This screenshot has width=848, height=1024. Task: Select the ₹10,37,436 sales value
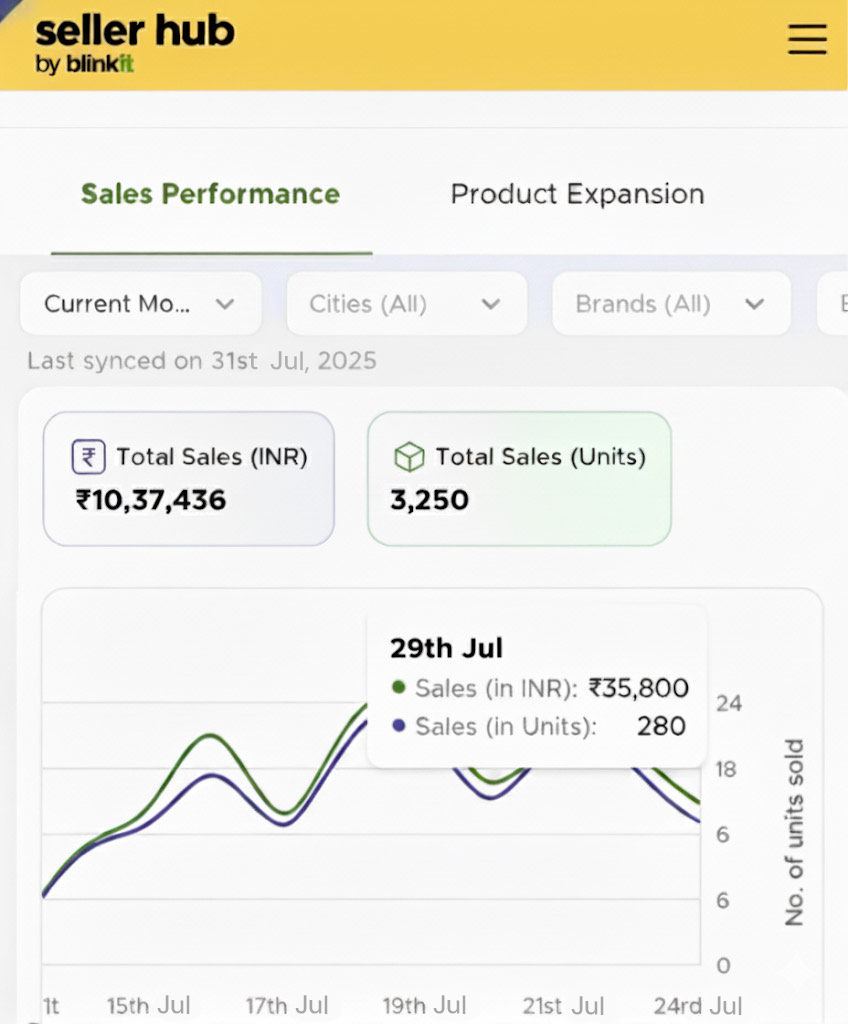151,499
